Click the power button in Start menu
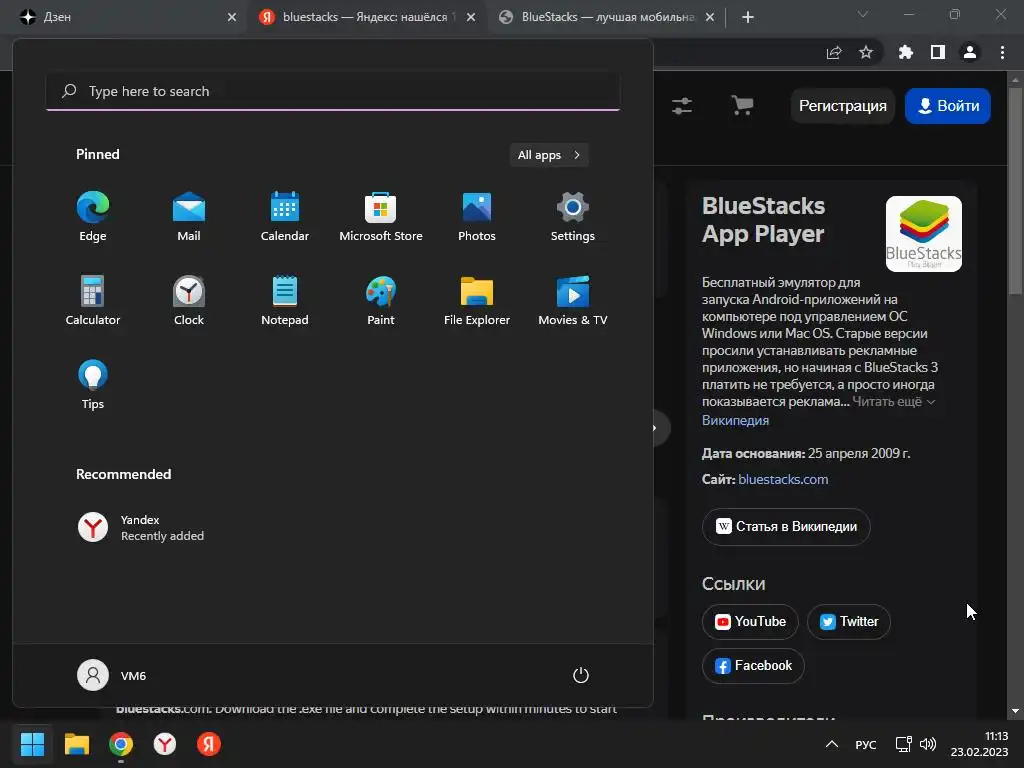1024x768 pixels. point(581,675)
